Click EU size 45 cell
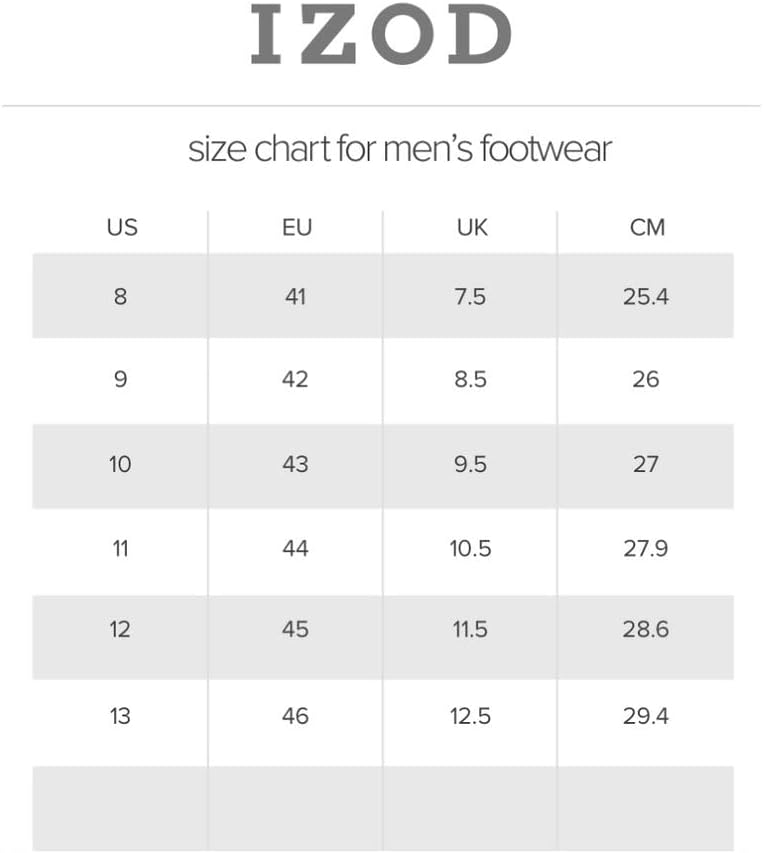This screenshot has width=763, height=853. [x=295, y=629]
